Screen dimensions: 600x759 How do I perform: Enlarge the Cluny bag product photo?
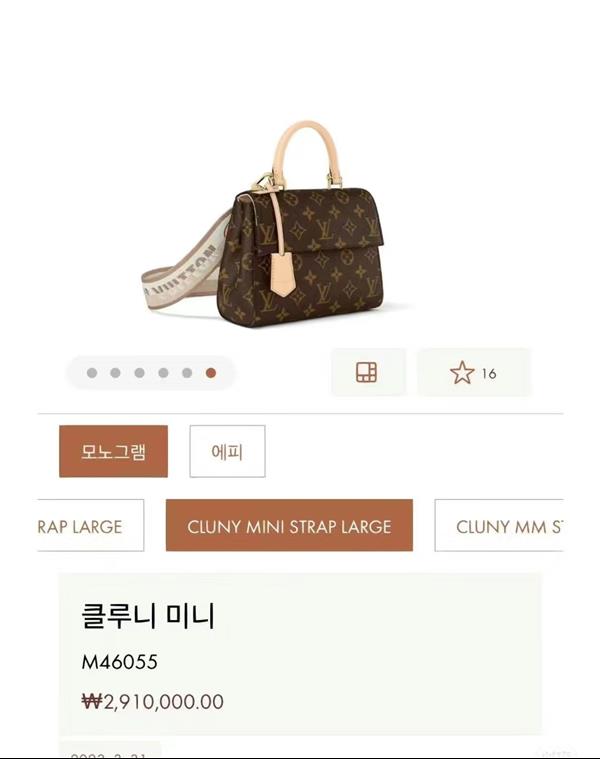[277, 224]
